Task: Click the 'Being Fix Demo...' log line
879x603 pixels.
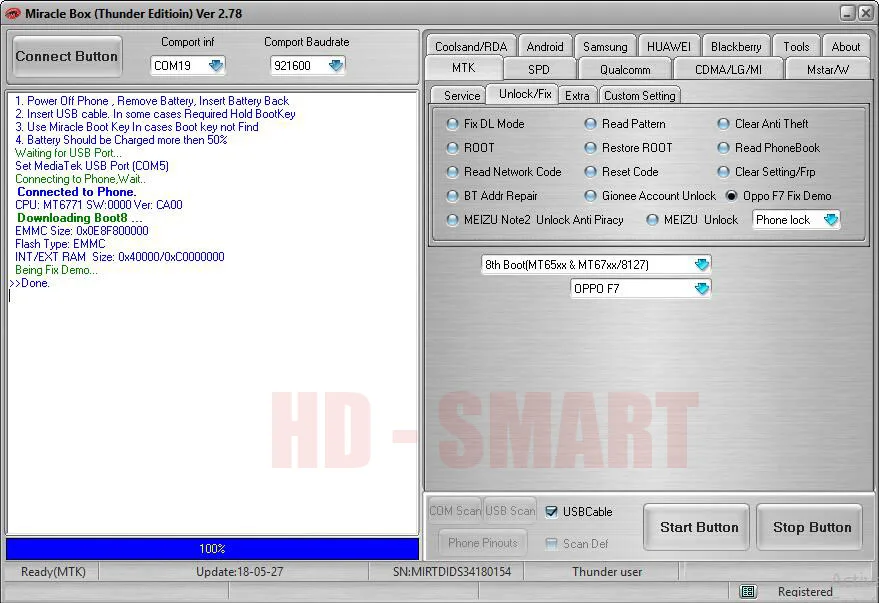Action: (x=56, y=270)
